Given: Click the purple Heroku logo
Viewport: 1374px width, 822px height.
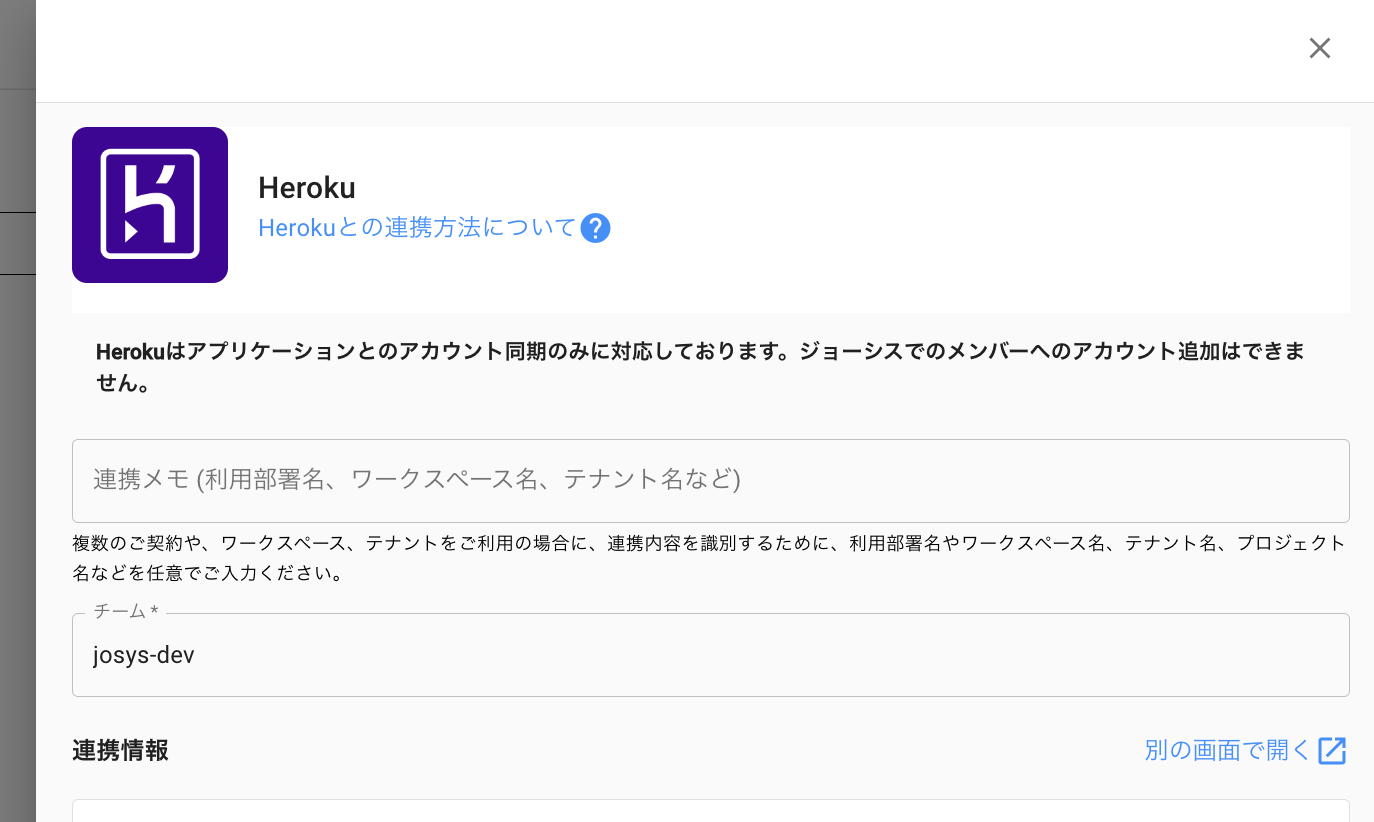Looking at the screenshot, I should click(150, 205).
